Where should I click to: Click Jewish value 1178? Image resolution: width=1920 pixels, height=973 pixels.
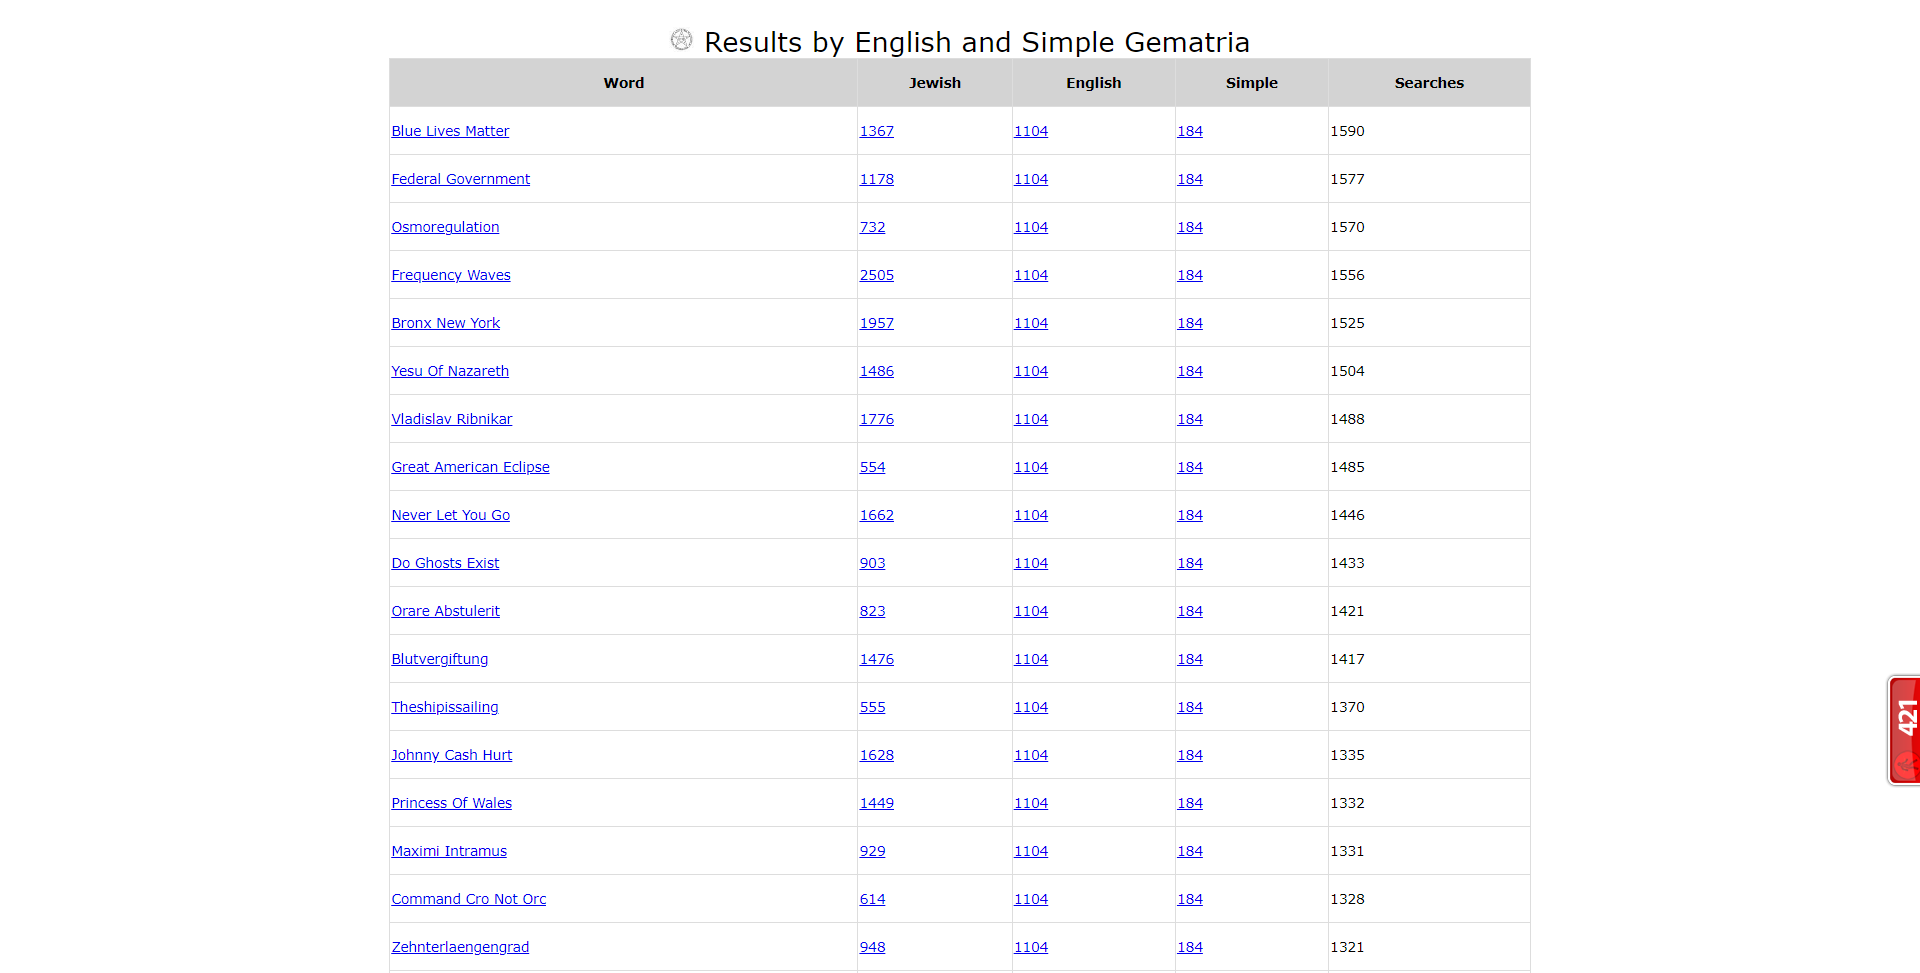pyautogui.click(x=876, y=179)
